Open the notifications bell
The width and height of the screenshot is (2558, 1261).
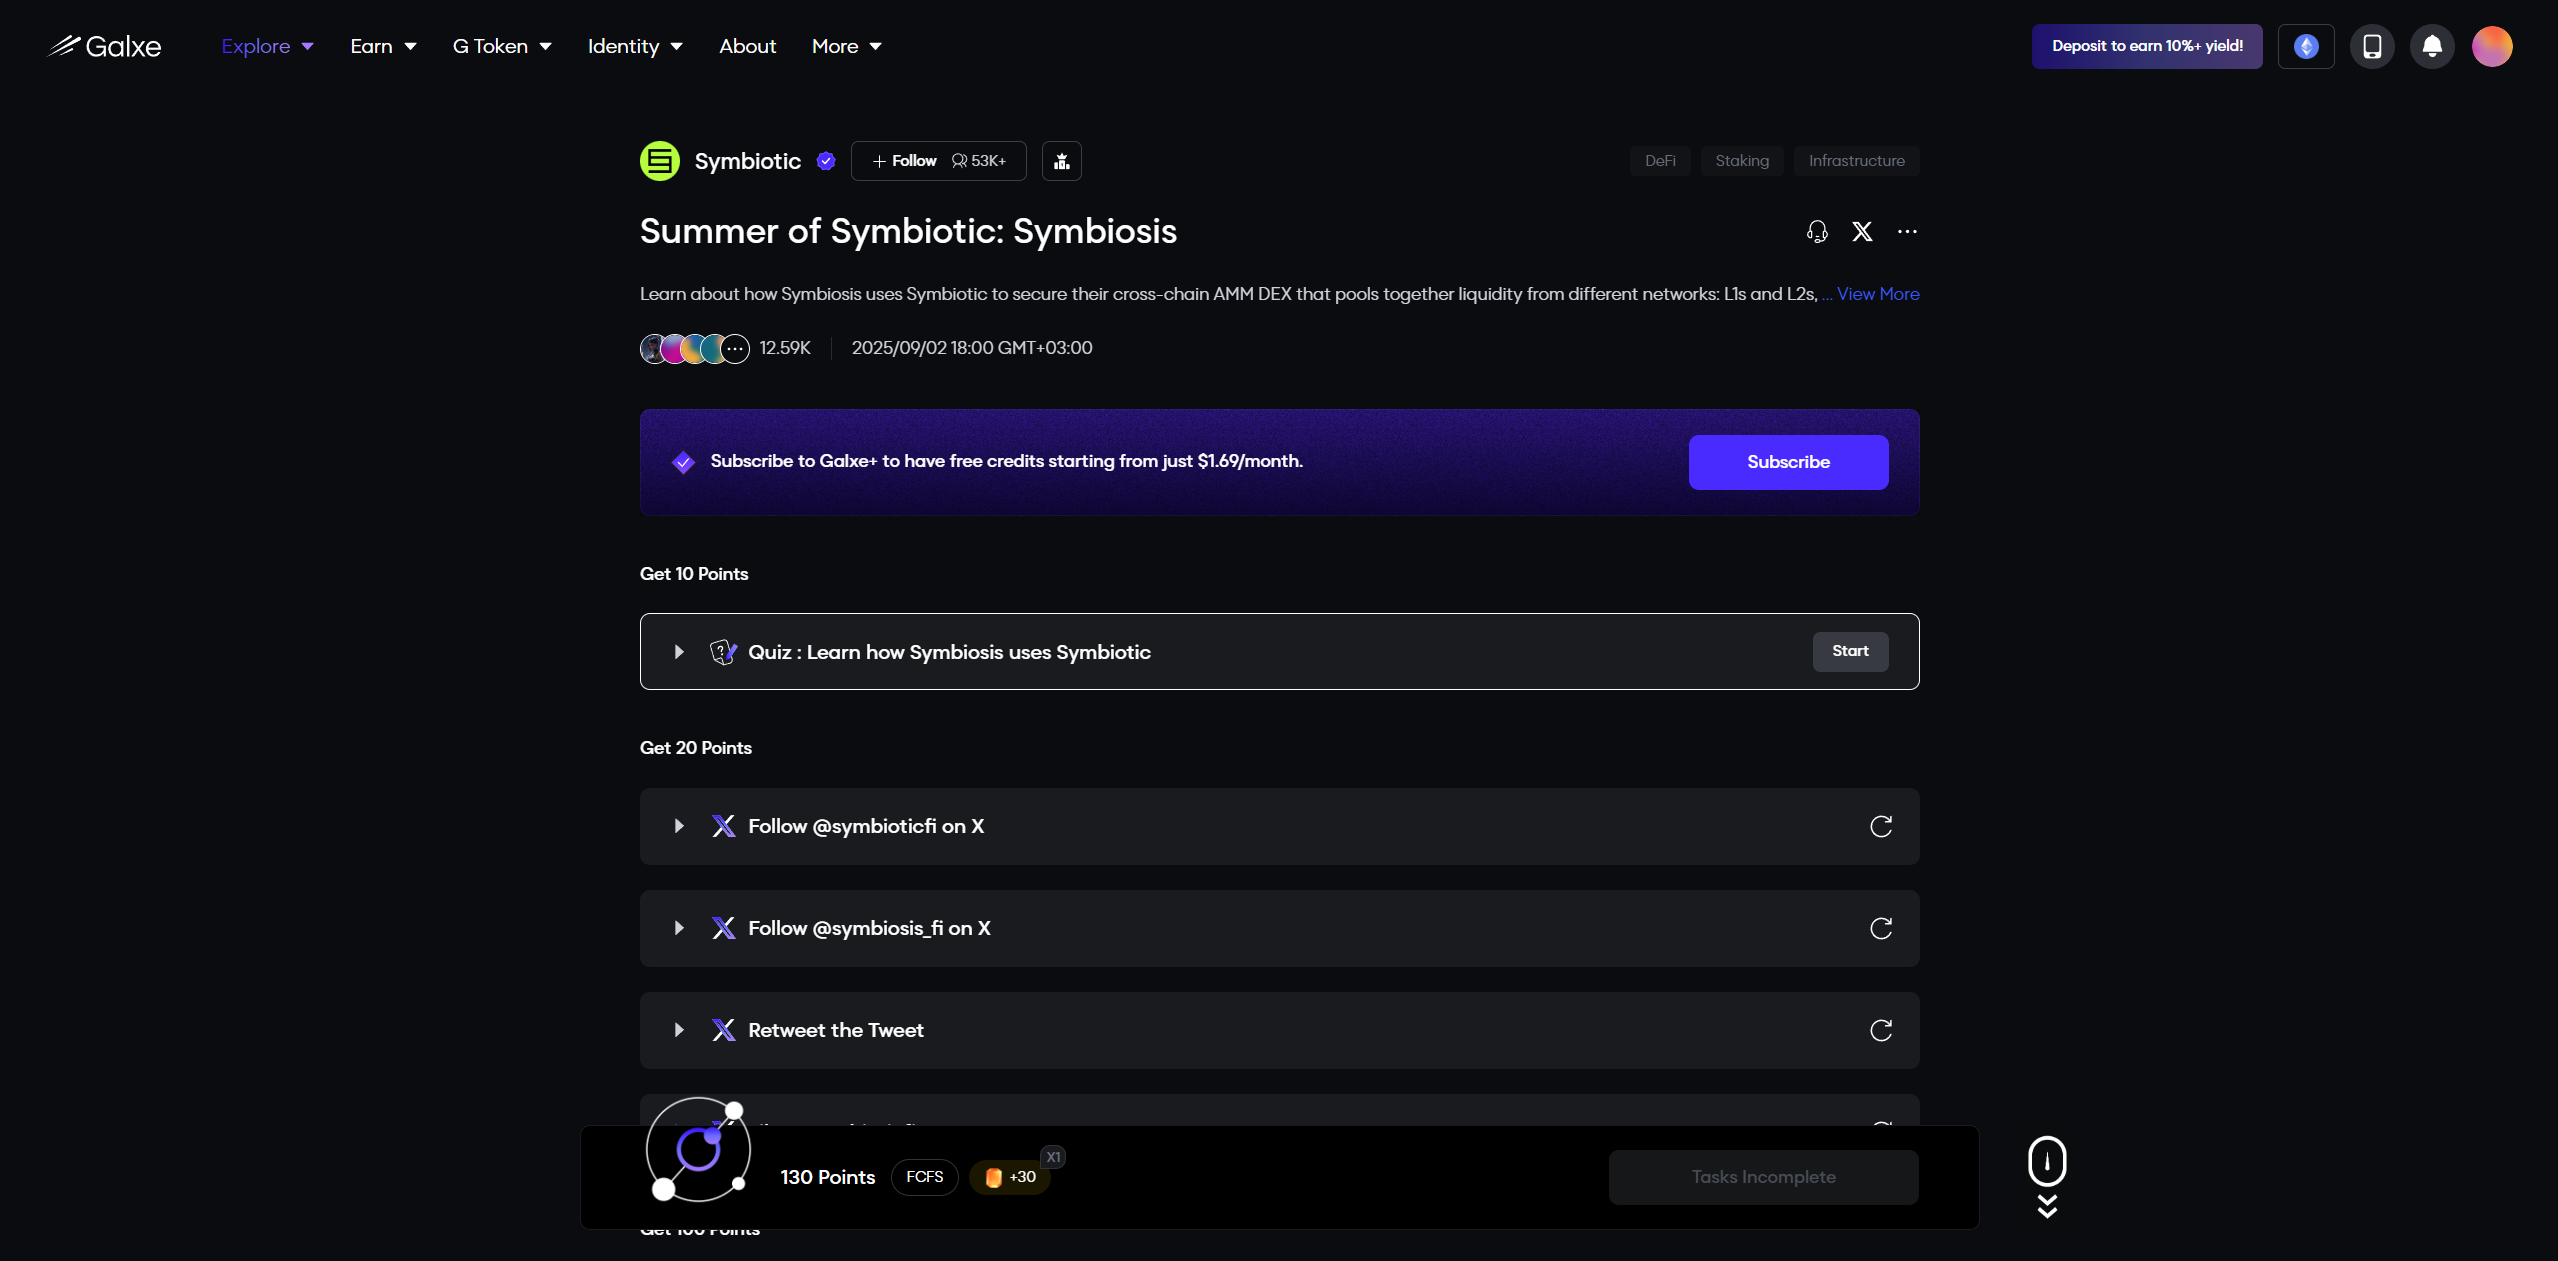pos(2432,46)
